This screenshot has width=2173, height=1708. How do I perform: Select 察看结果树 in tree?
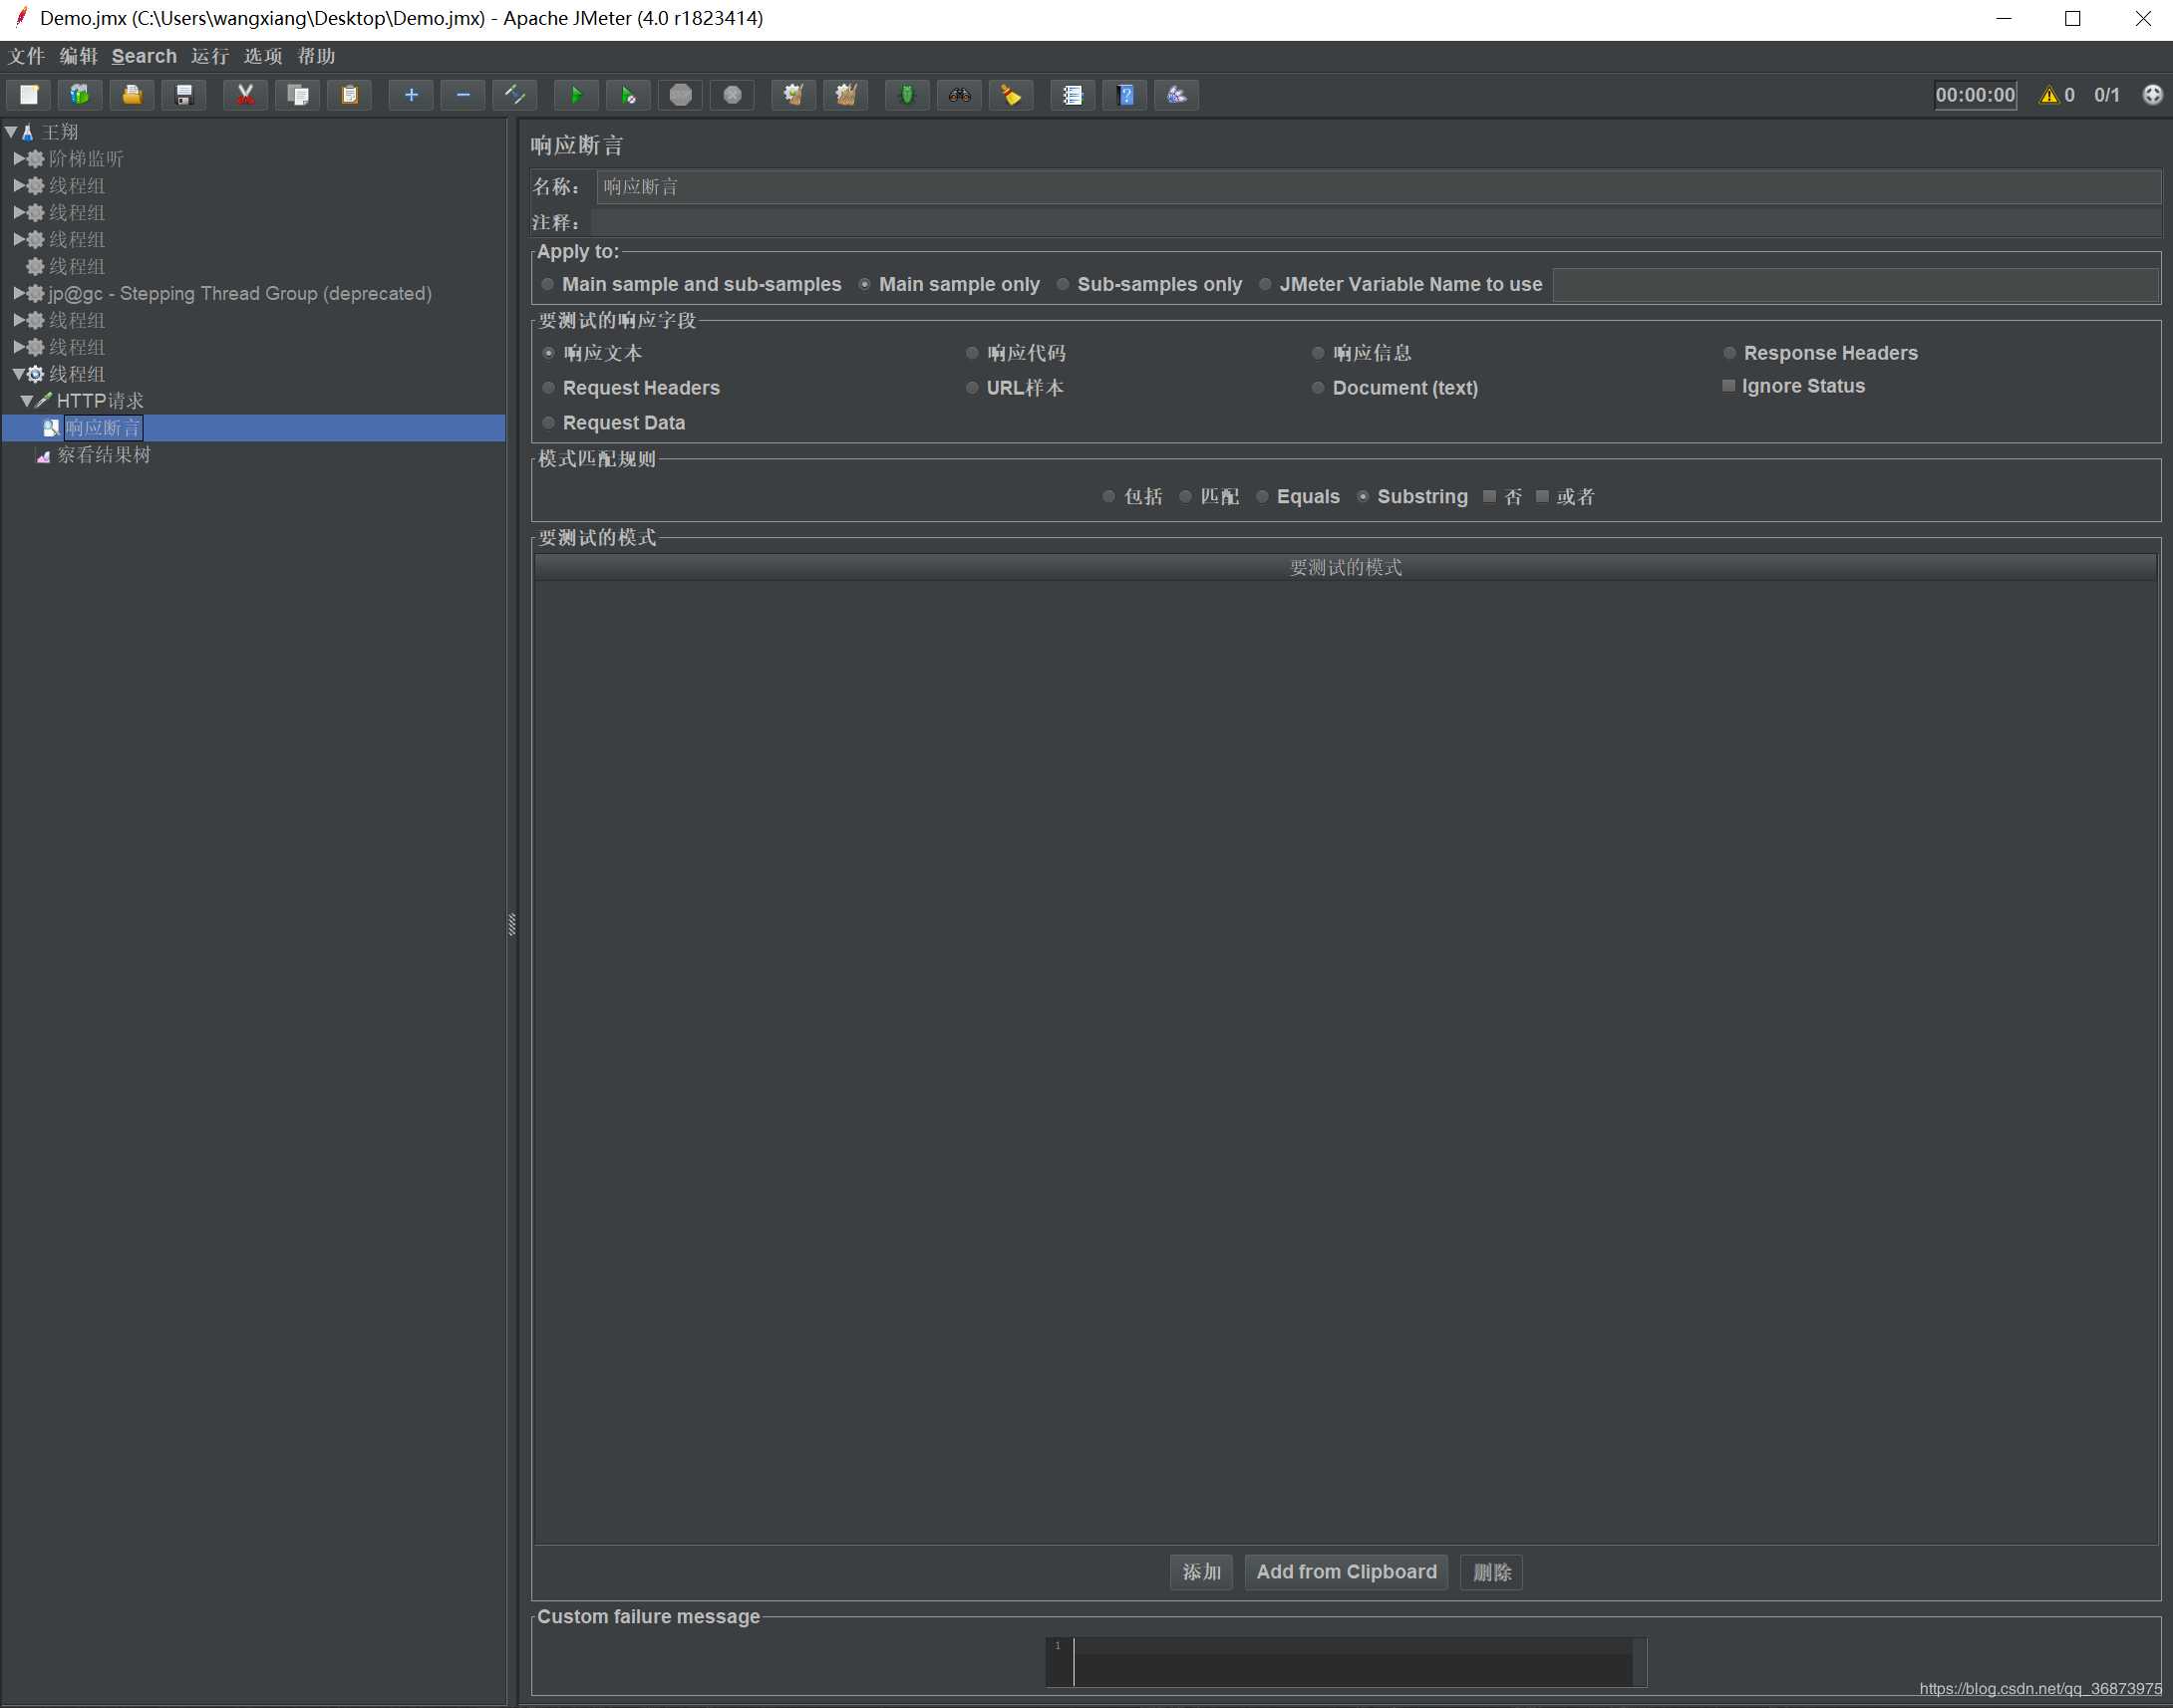104,455
